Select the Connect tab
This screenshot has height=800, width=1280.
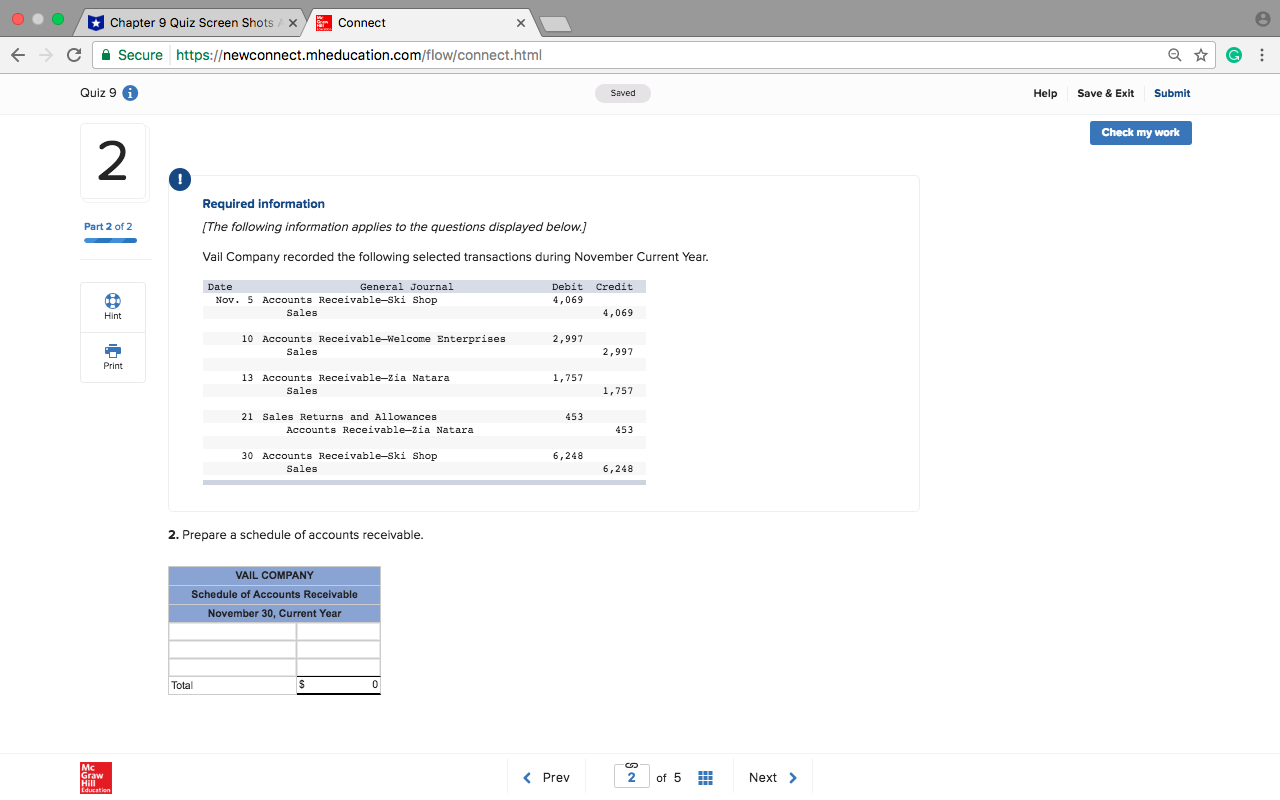point(418,22)
